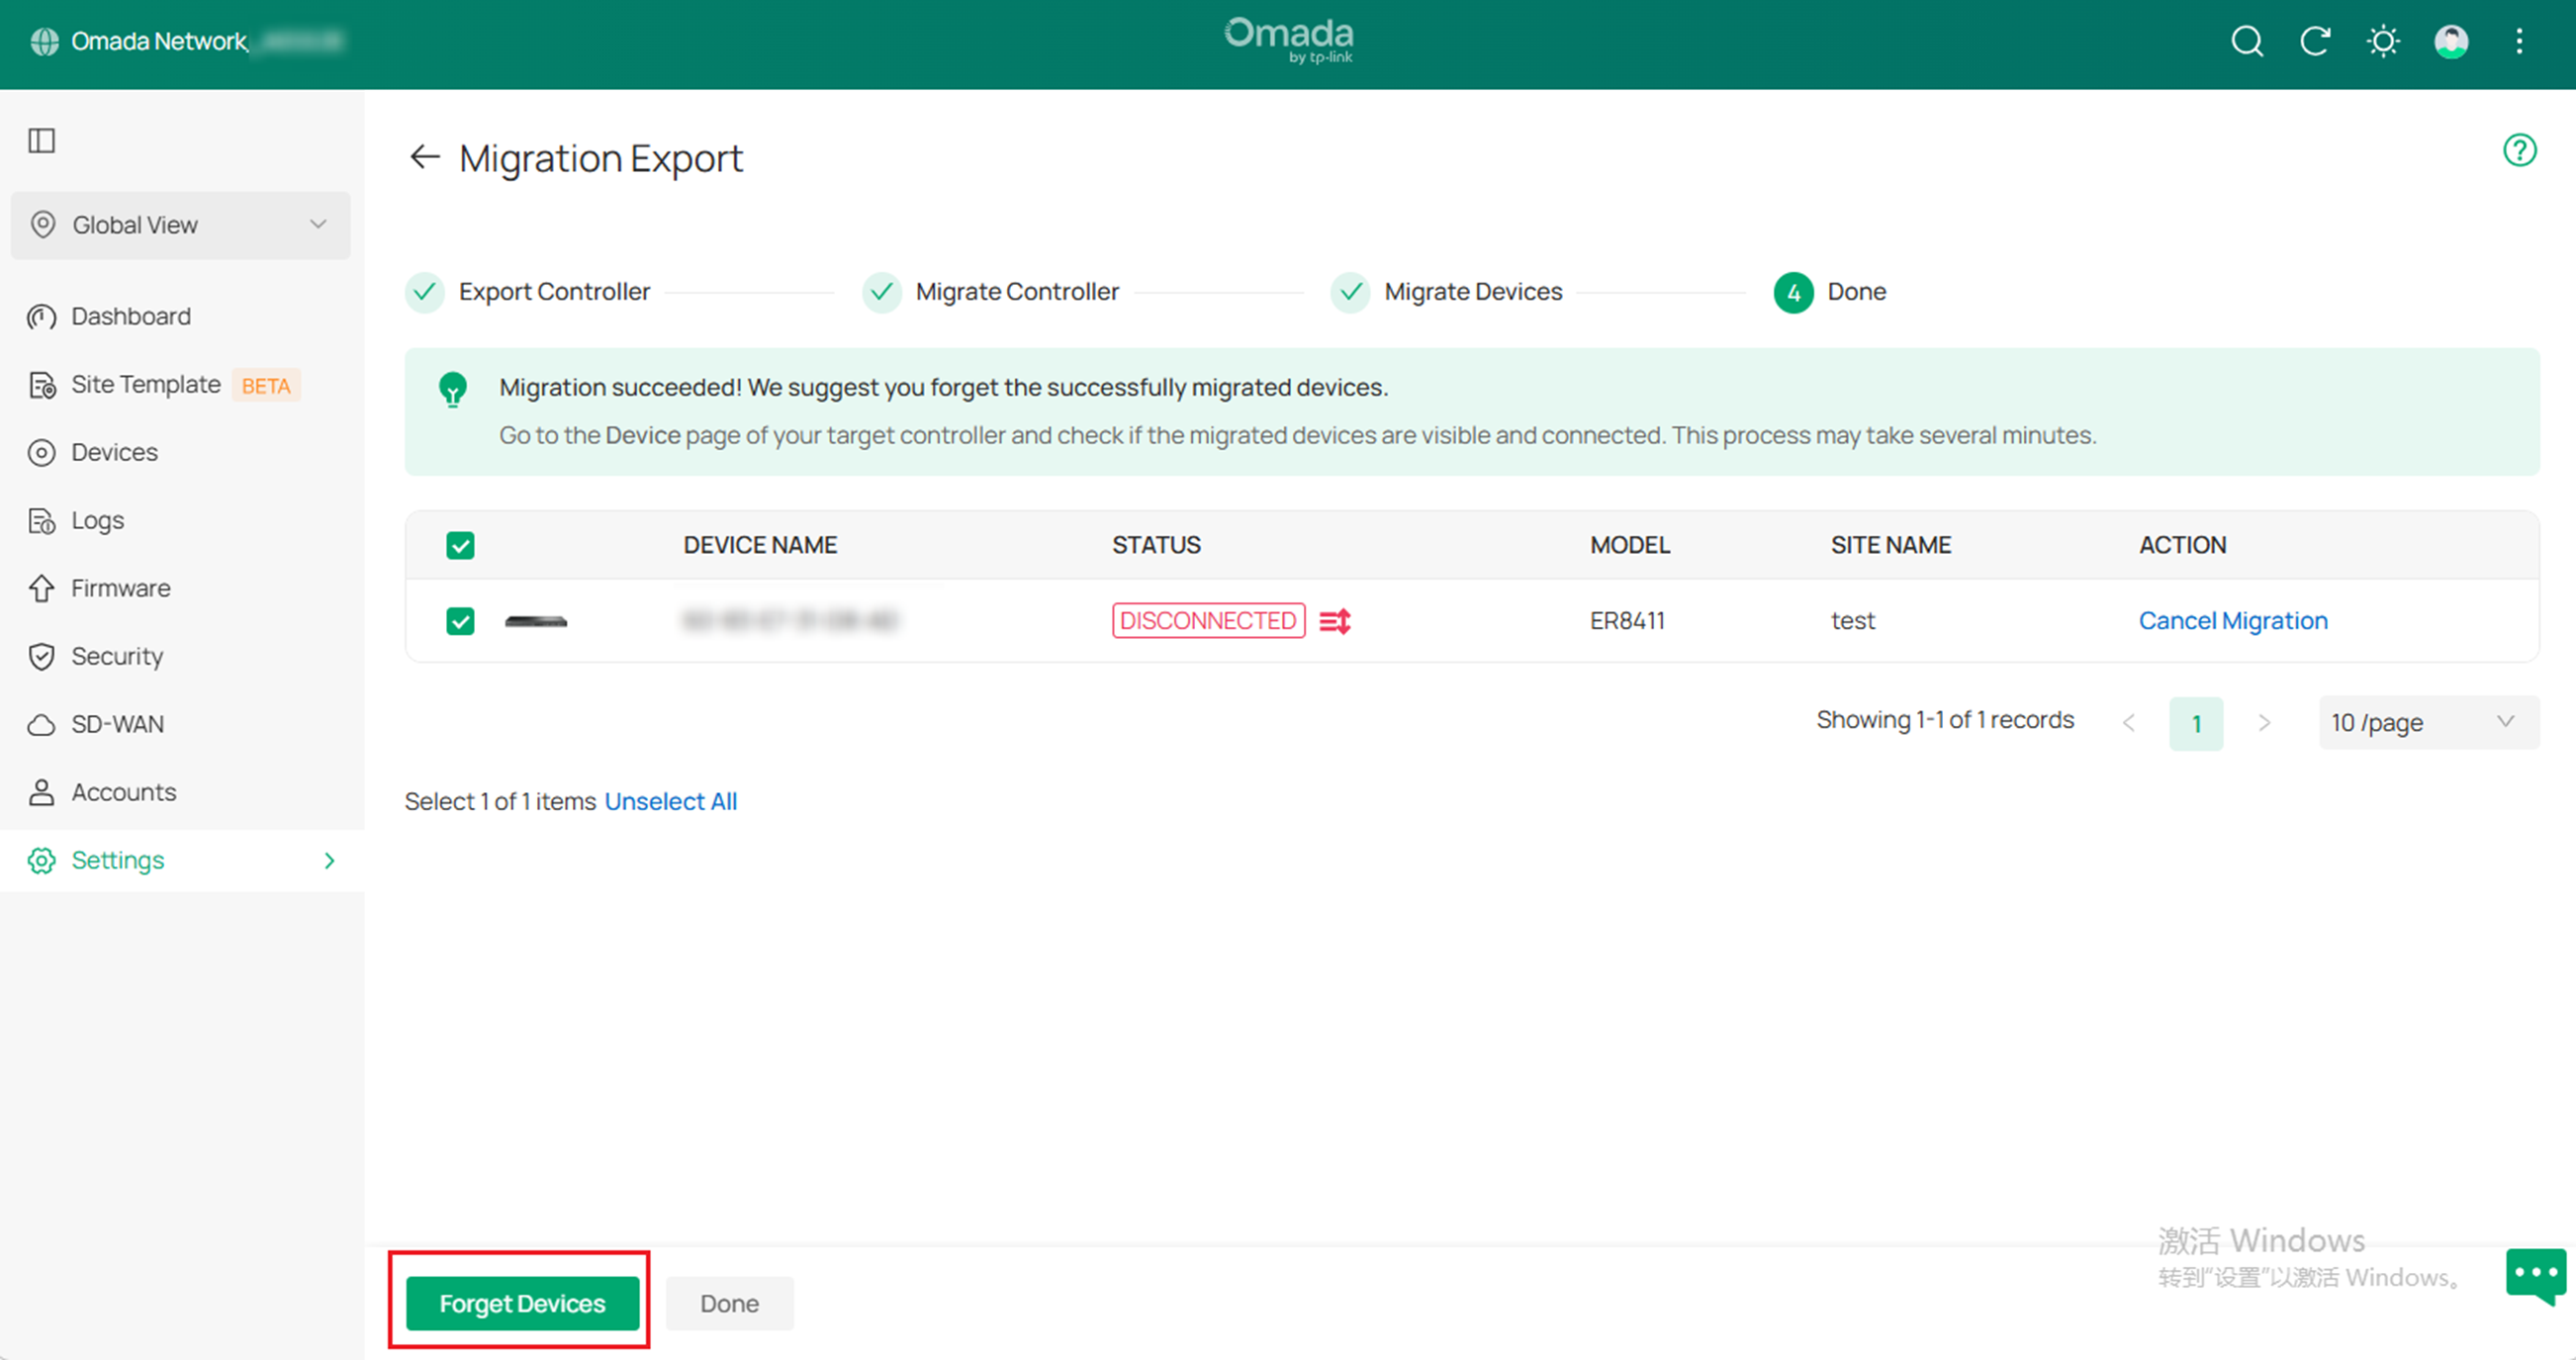The image size is (2576, 1360).
Task: Open the Firmware page
Action: [x=120, y=588]
